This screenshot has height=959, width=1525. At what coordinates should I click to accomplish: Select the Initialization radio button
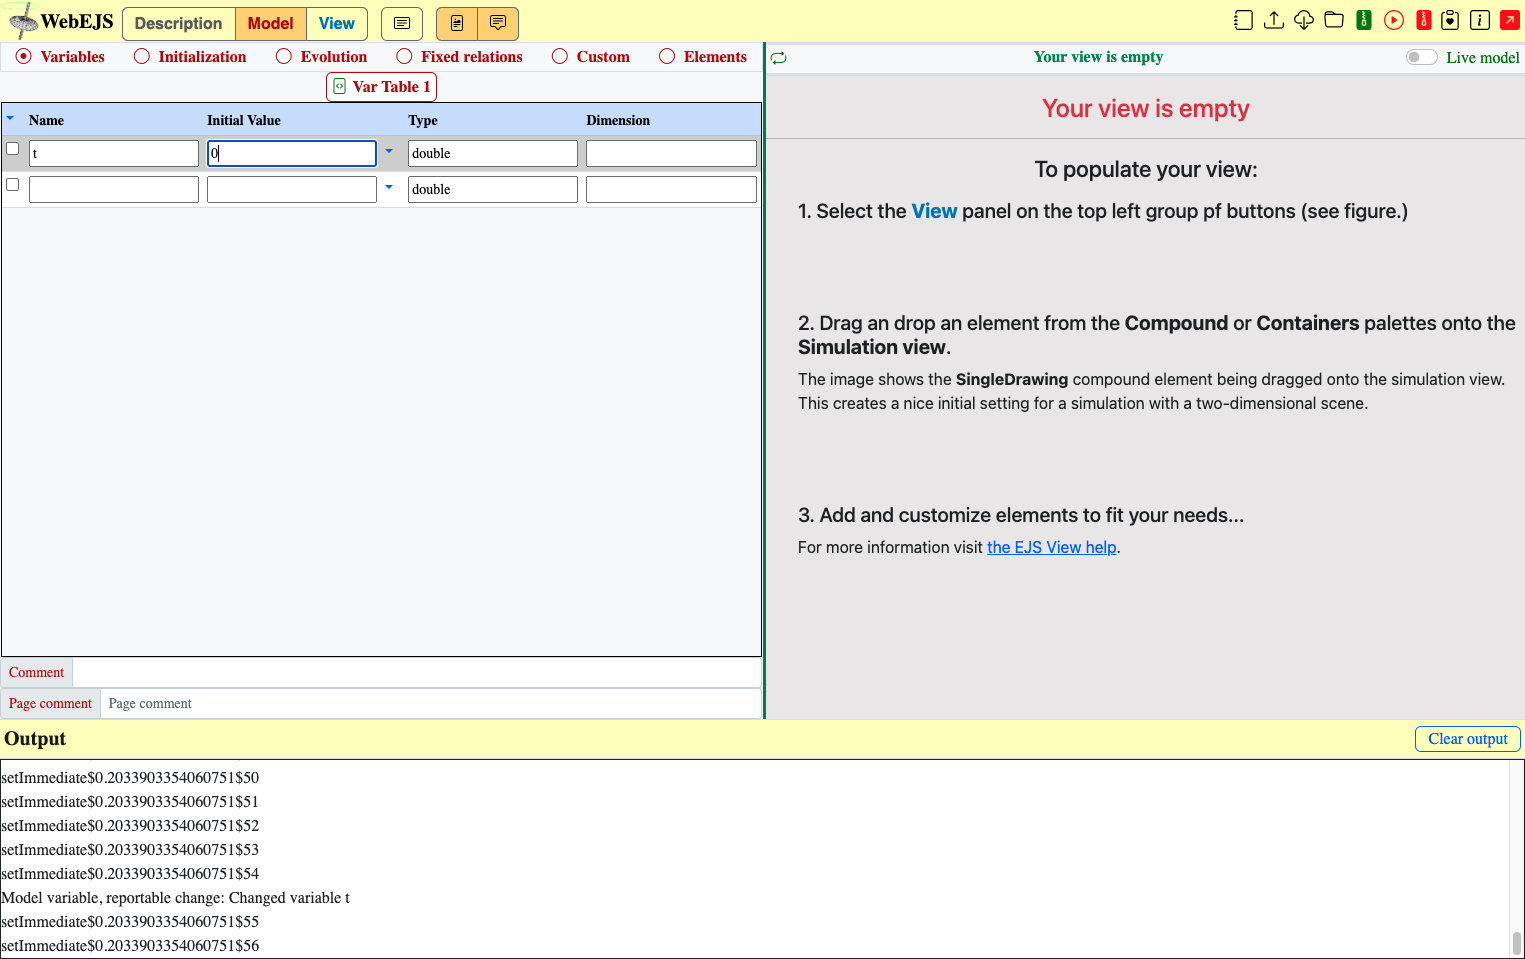pos(142,56)
